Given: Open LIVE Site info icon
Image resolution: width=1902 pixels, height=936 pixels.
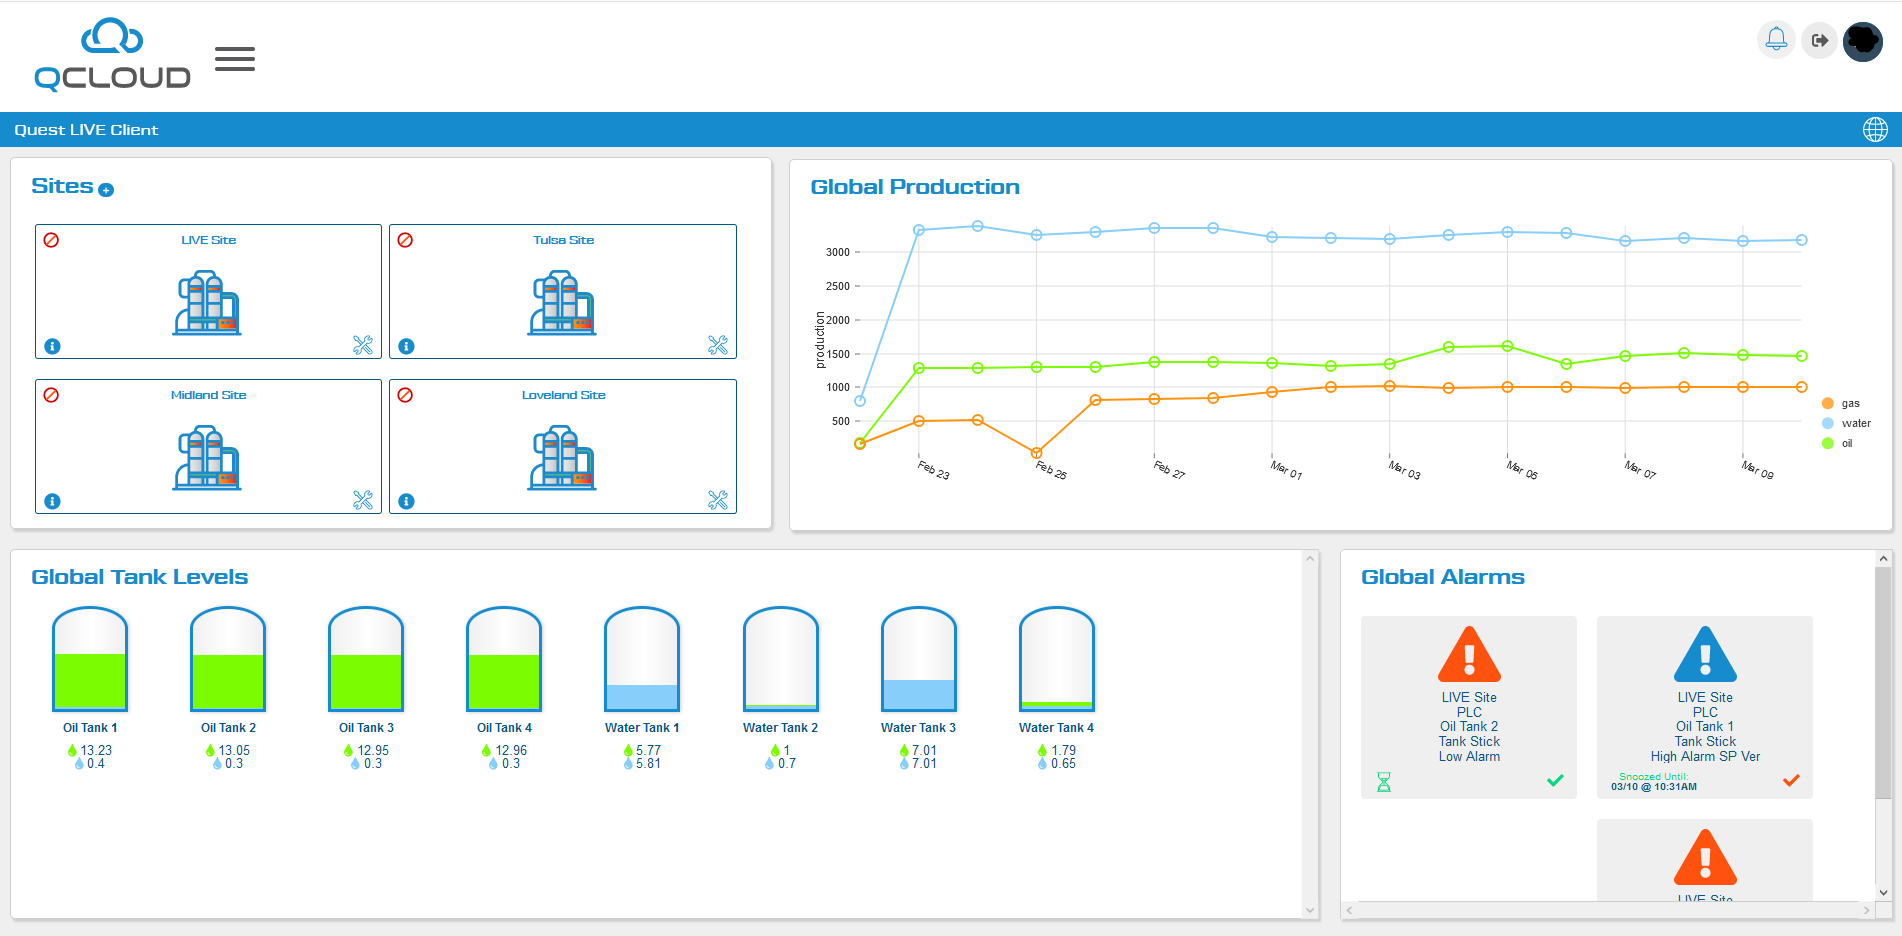Looking at the screenshot, I should pyautogui.click(x=53, y=346).
